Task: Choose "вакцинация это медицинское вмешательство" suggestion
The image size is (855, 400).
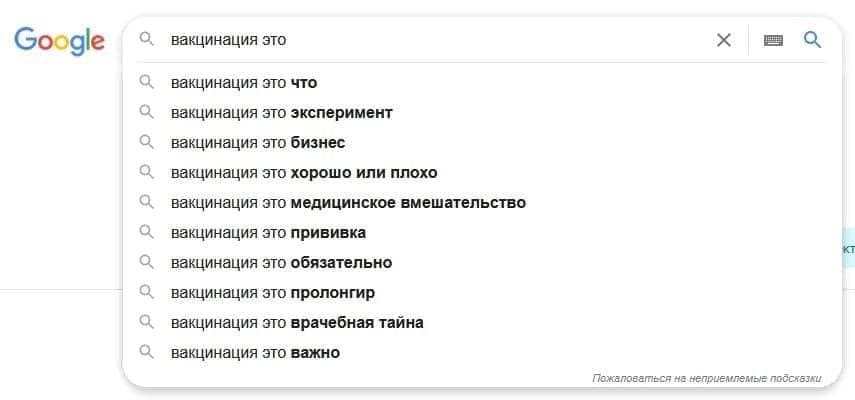Action: coord(347,203)
